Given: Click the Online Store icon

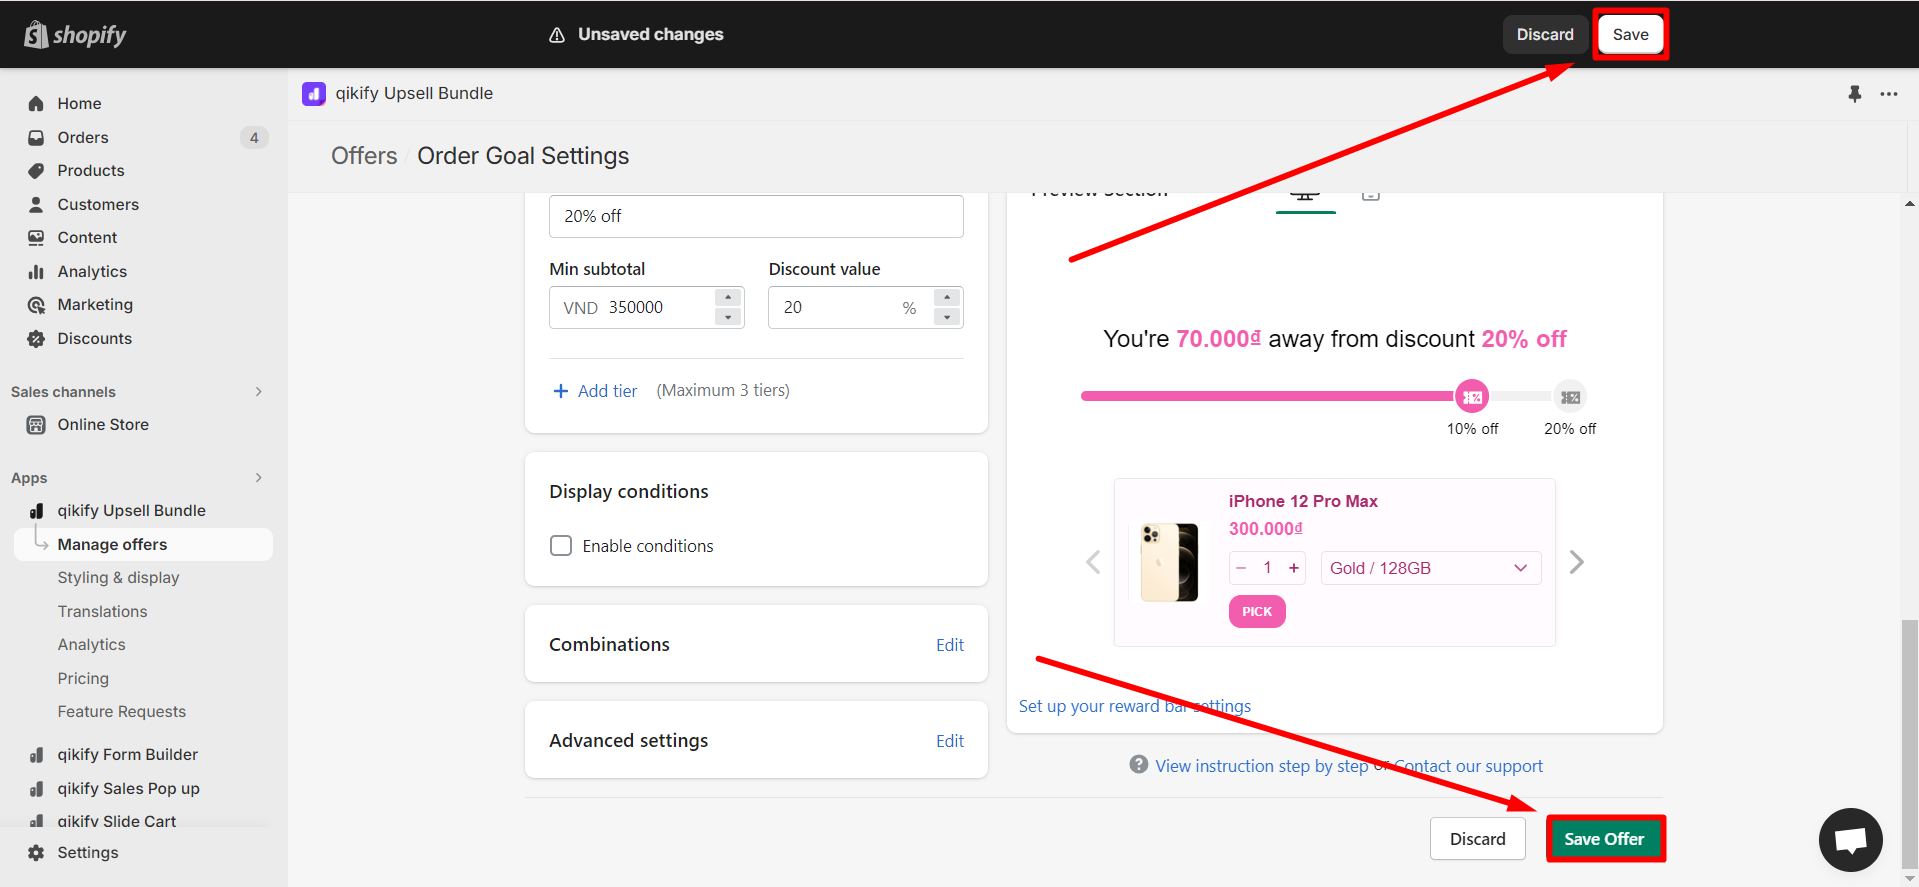Looking at the screenshot, I should [36, 425].
